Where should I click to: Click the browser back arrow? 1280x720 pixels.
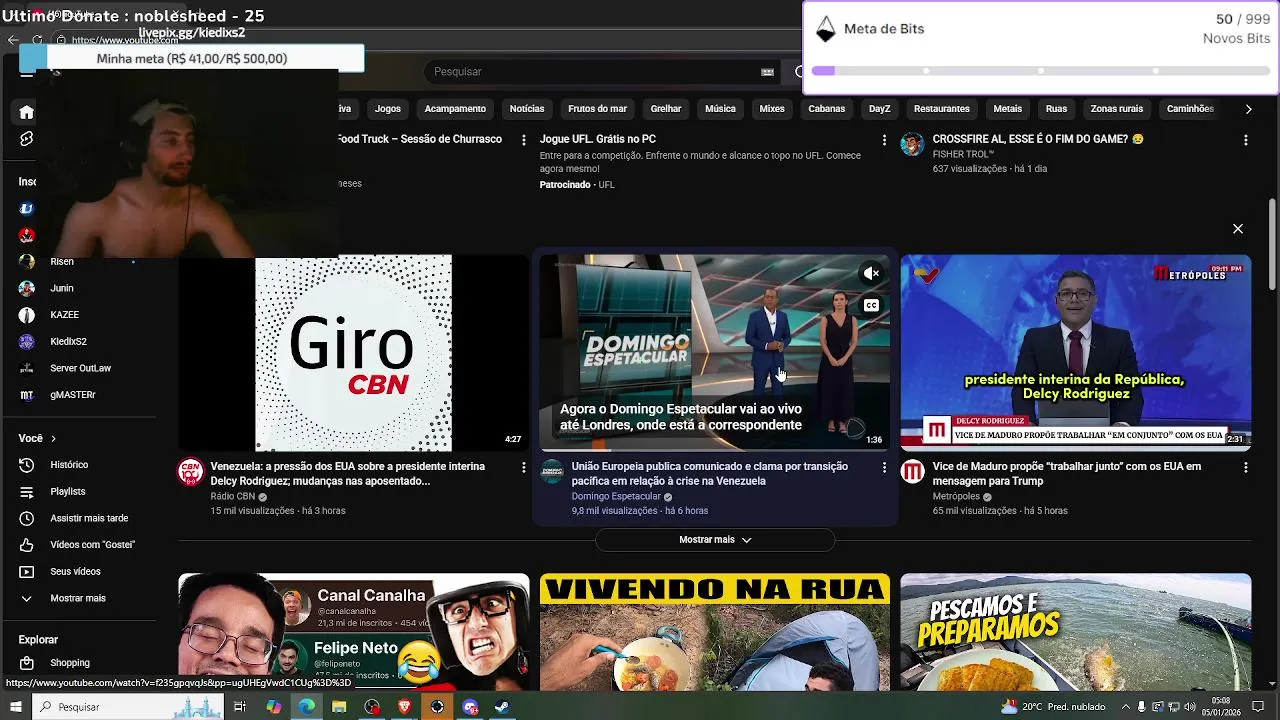click(x=12, y=40)
